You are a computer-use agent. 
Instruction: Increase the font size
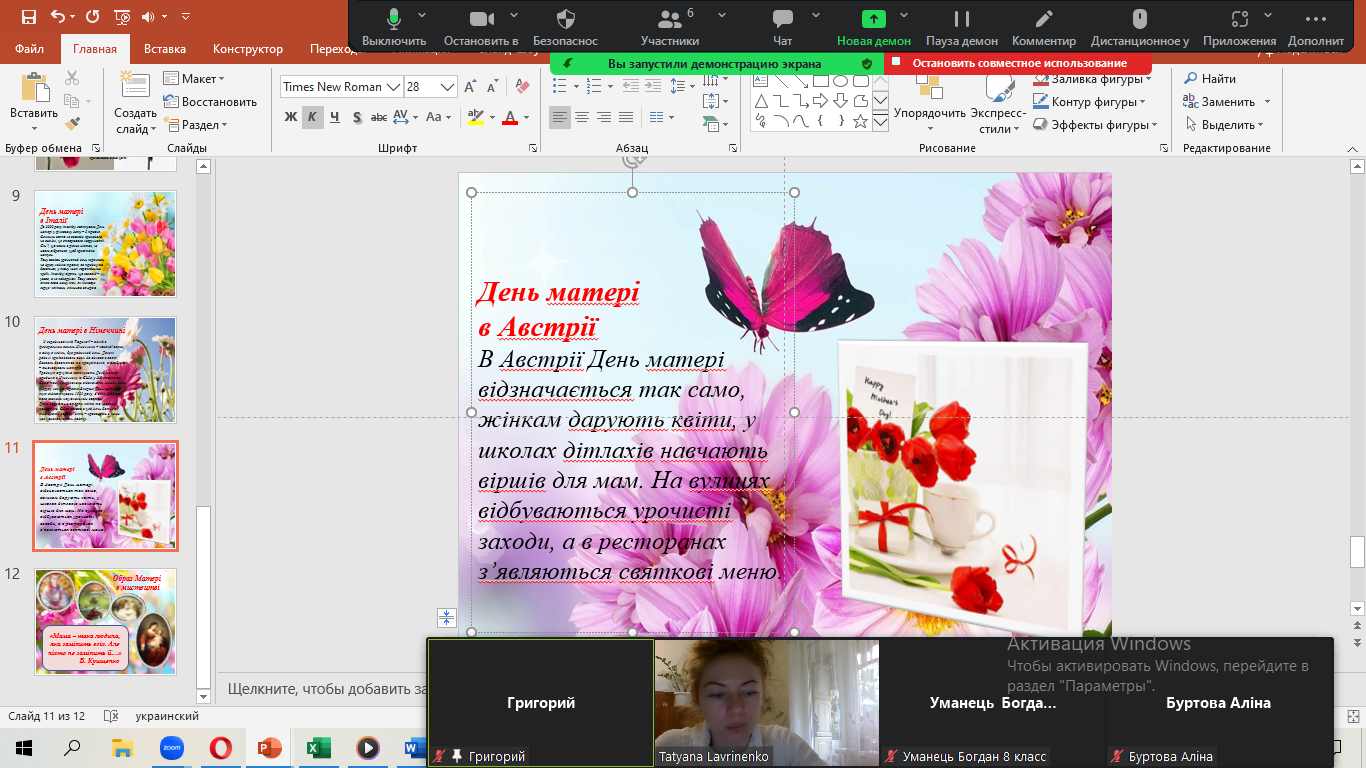(472, 86)
